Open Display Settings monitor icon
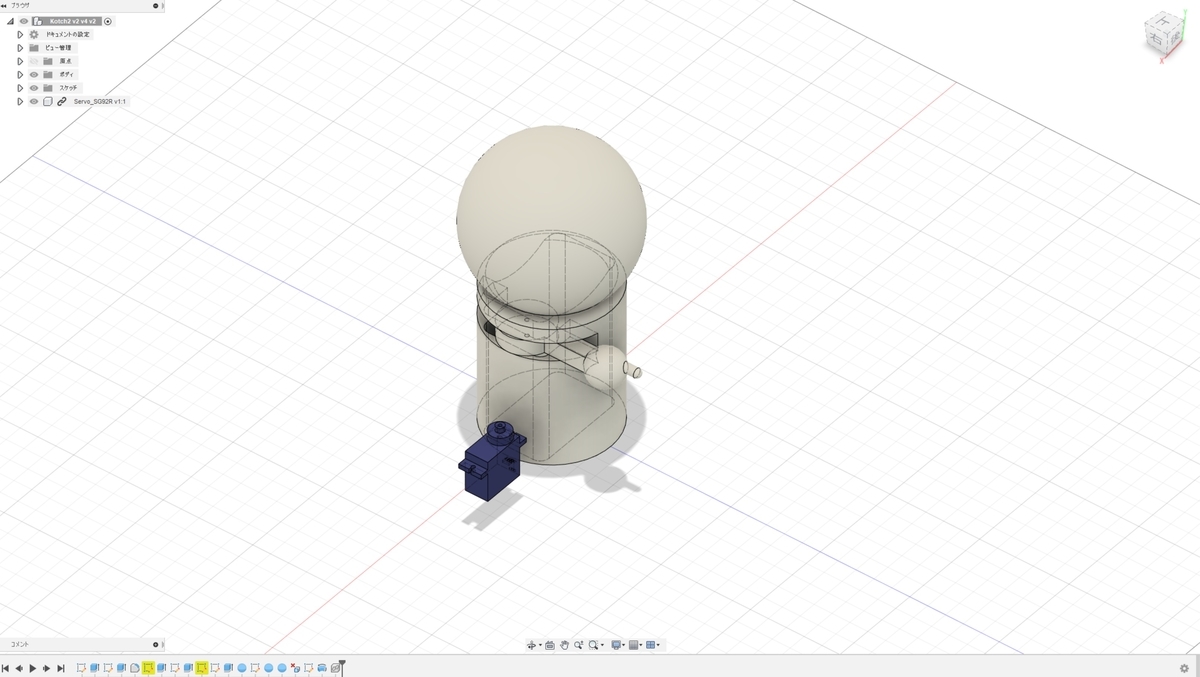The width and height of the screenshot is (1200, 677). click(x=616, y=645)
